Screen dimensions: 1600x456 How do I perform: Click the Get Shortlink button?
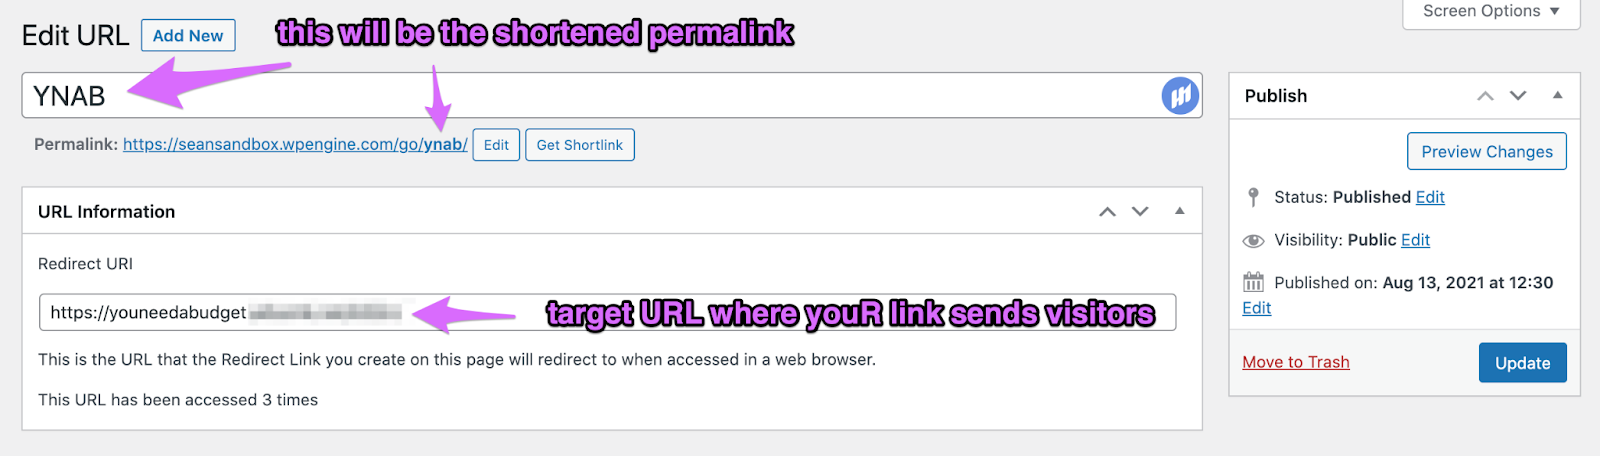click(x=579, y=145)
